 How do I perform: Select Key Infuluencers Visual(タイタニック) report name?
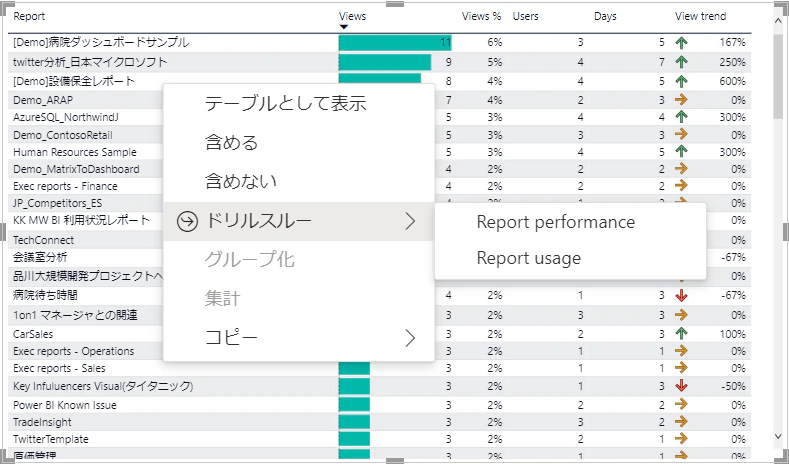pyautogui.click(x=103, y=386)
